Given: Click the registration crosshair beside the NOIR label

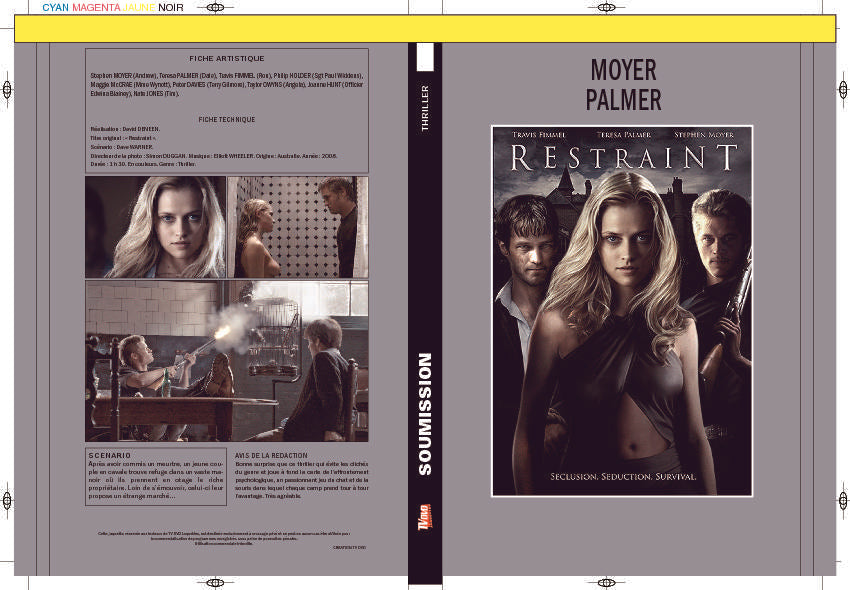Looking at the screenshot, I should coord(215,8).
